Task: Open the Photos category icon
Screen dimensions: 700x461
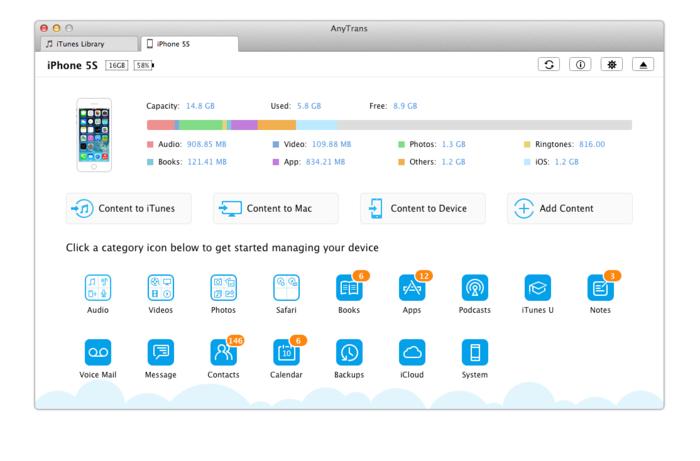Action: point(224,288)
